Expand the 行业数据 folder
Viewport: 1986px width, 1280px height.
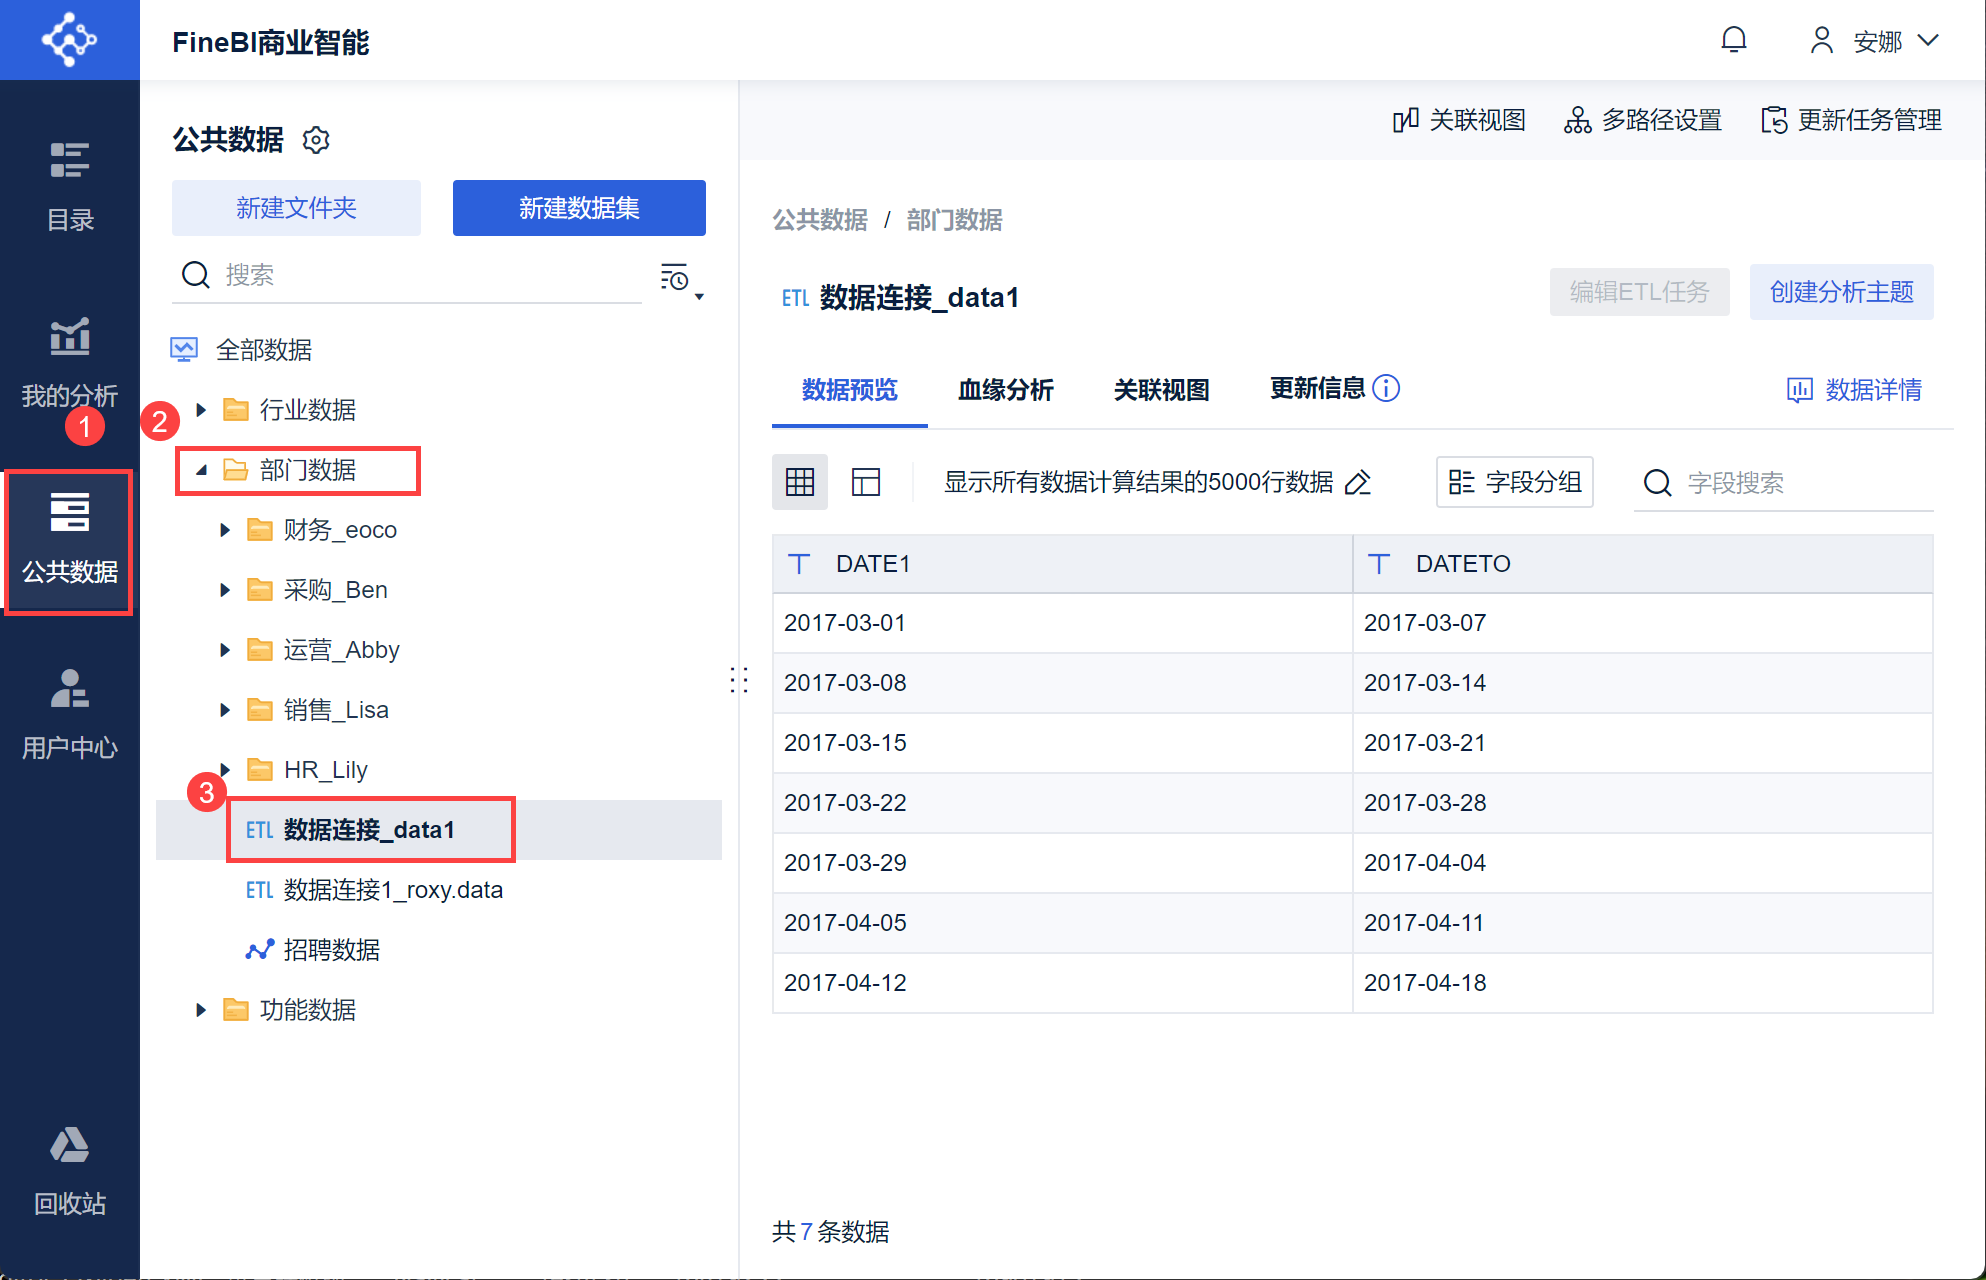pos(201,410)
